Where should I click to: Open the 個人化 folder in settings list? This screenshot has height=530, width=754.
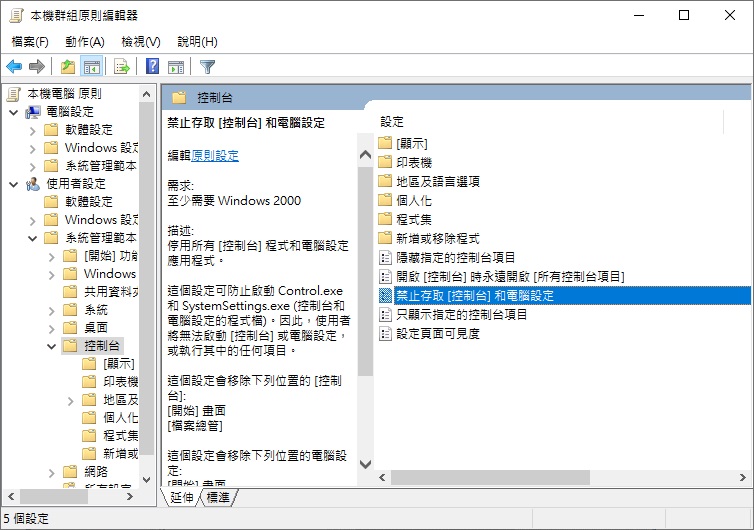tap(413, 200)
